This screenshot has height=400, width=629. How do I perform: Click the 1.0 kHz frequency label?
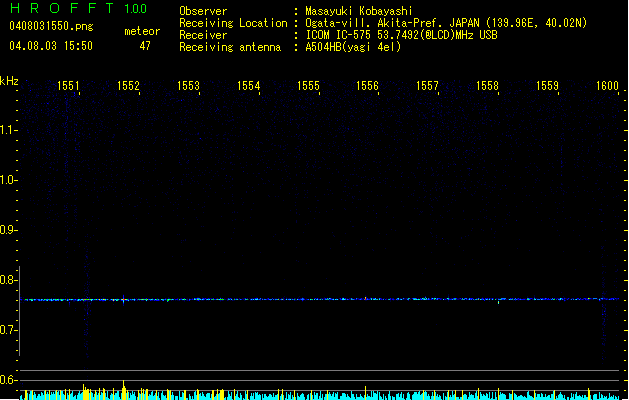8,180
